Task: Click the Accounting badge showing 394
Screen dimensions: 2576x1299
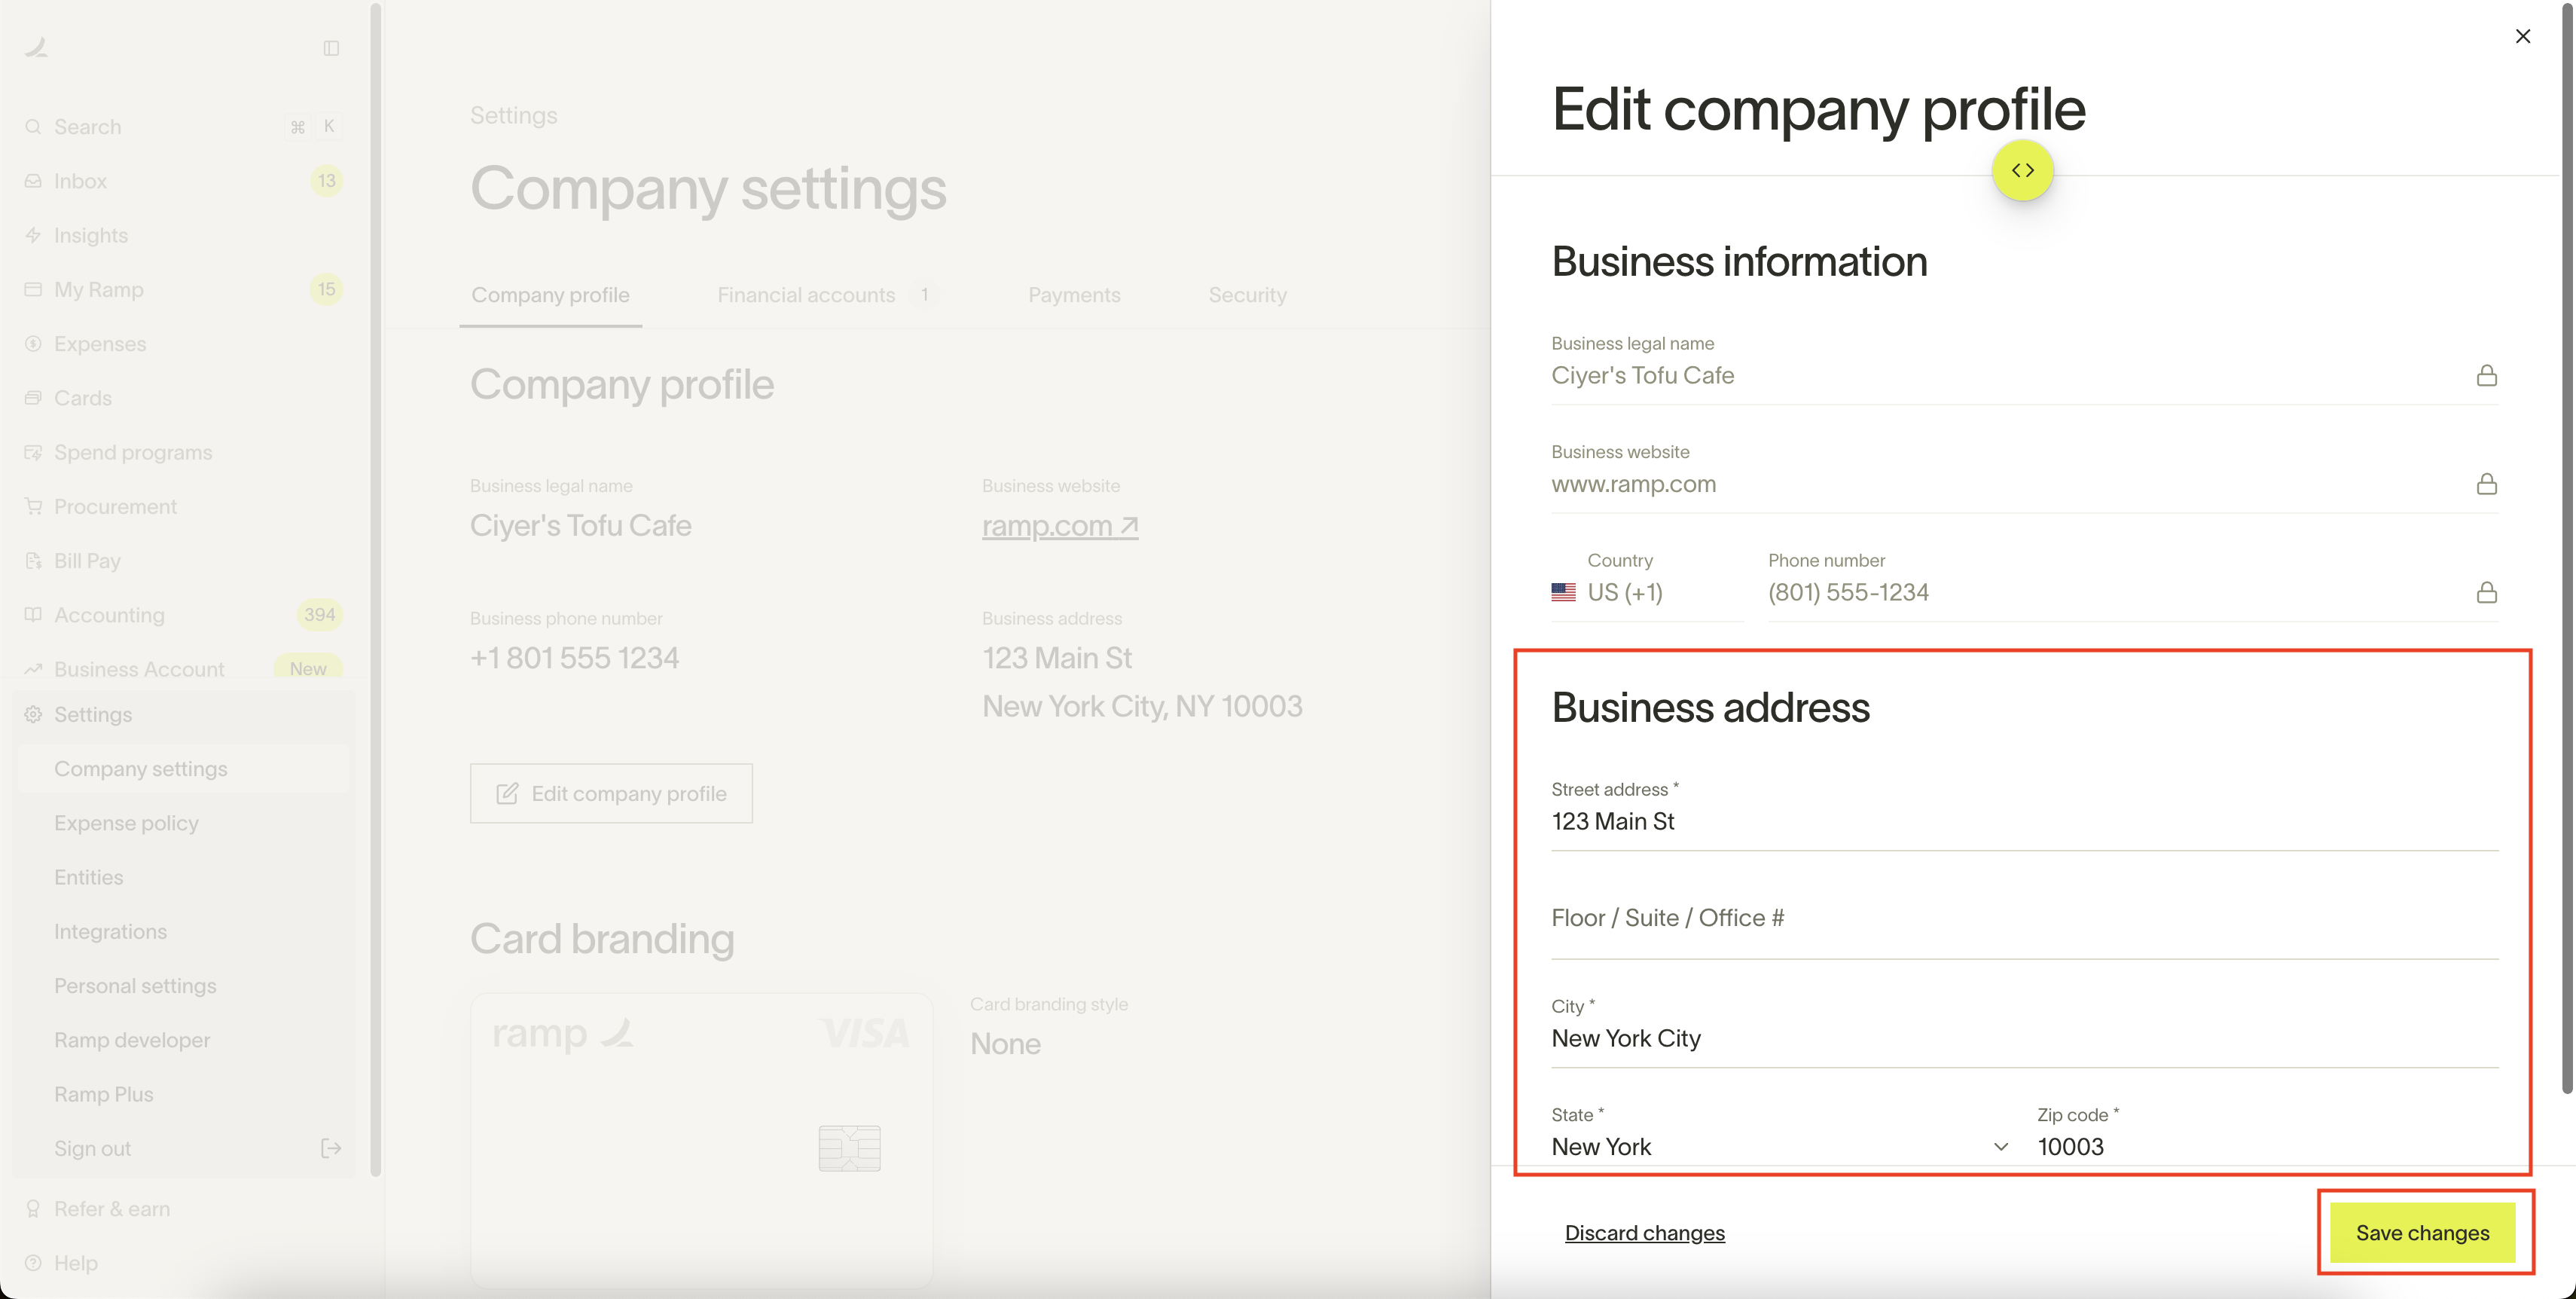Action: tap(319, 615)
